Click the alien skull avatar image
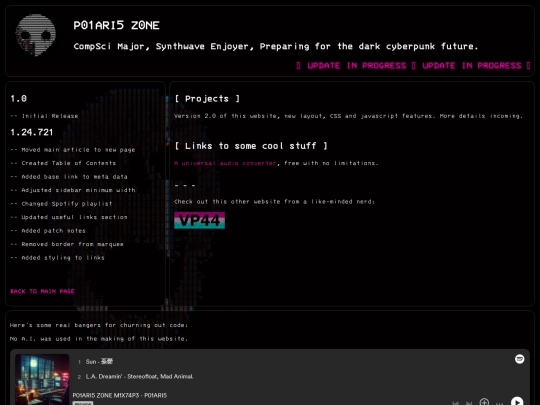The height and width of the screenshot is (405, 540). 35,35
